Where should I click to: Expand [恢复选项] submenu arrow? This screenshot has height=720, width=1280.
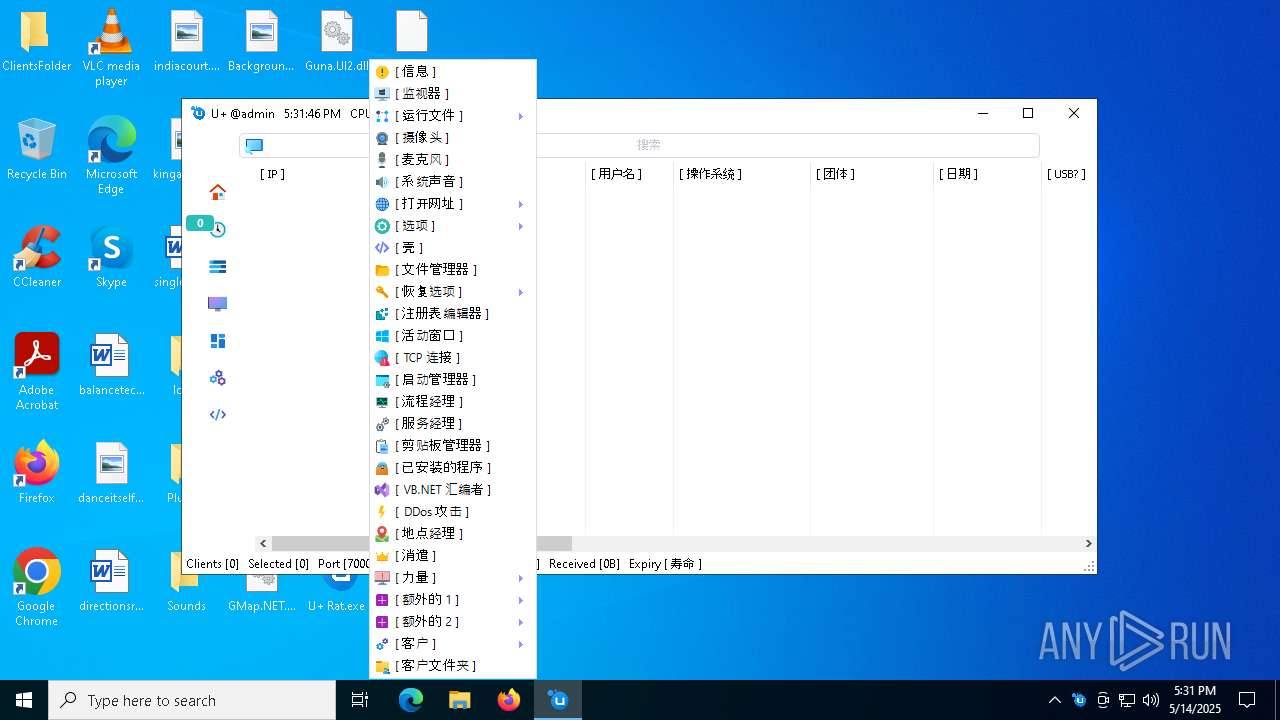tap(521, 292)
